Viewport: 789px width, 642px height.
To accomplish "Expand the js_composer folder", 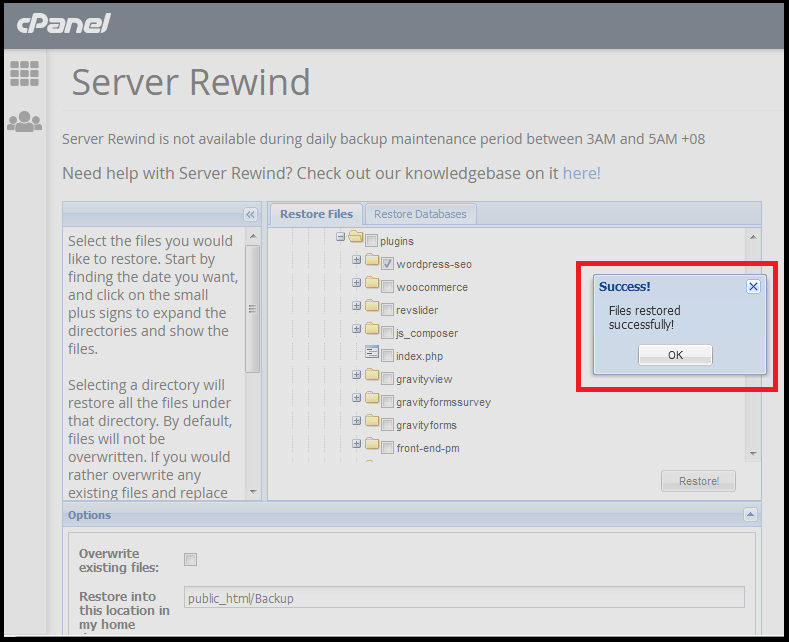I will point(357,329).
